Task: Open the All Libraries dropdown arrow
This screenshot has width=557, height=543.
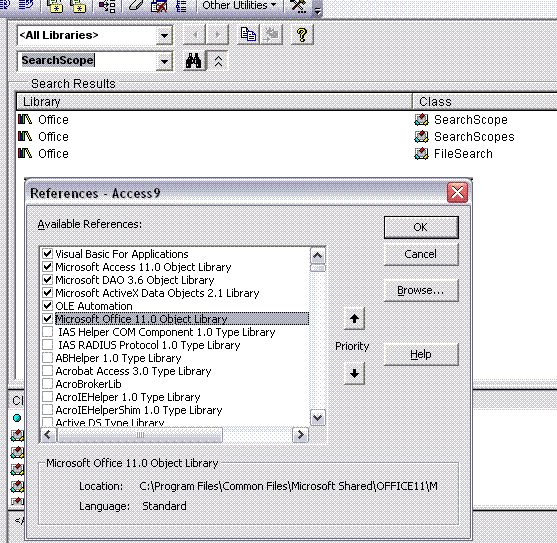Action: pyautogui.click(x=164, y=35)
